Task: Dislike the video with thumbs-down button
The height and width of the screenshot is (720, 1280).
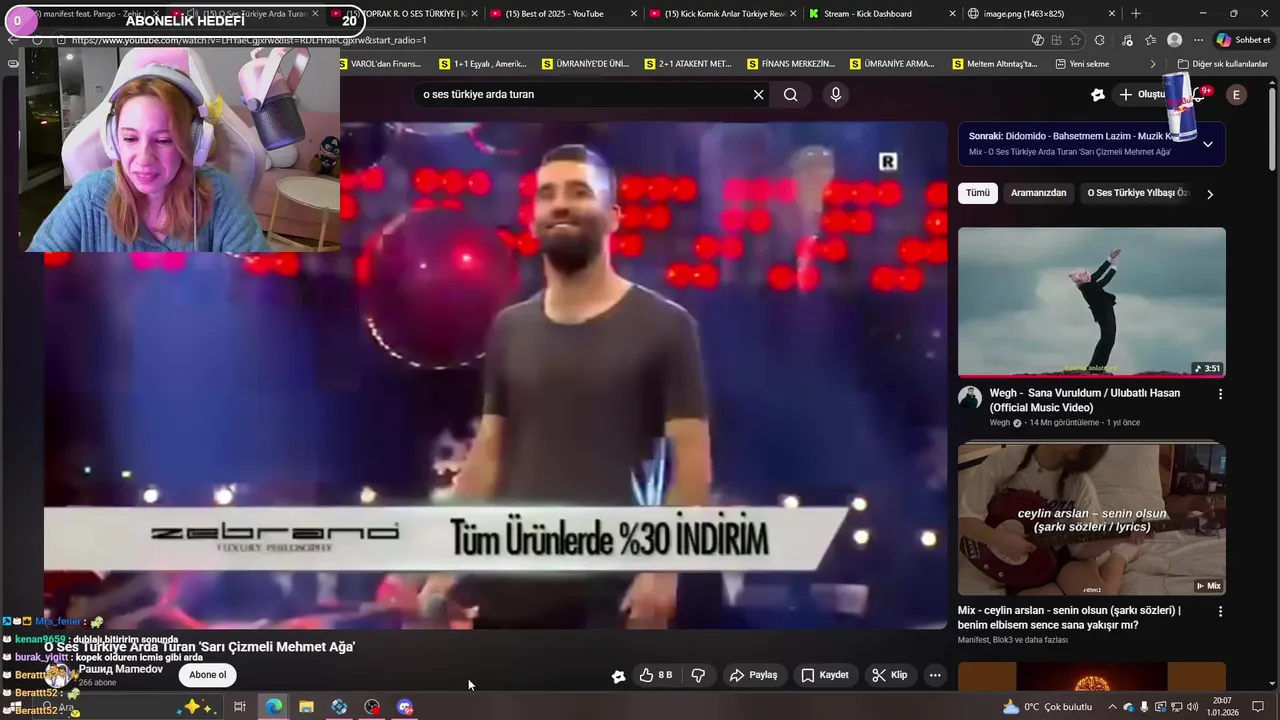Action: coord(698,675)
